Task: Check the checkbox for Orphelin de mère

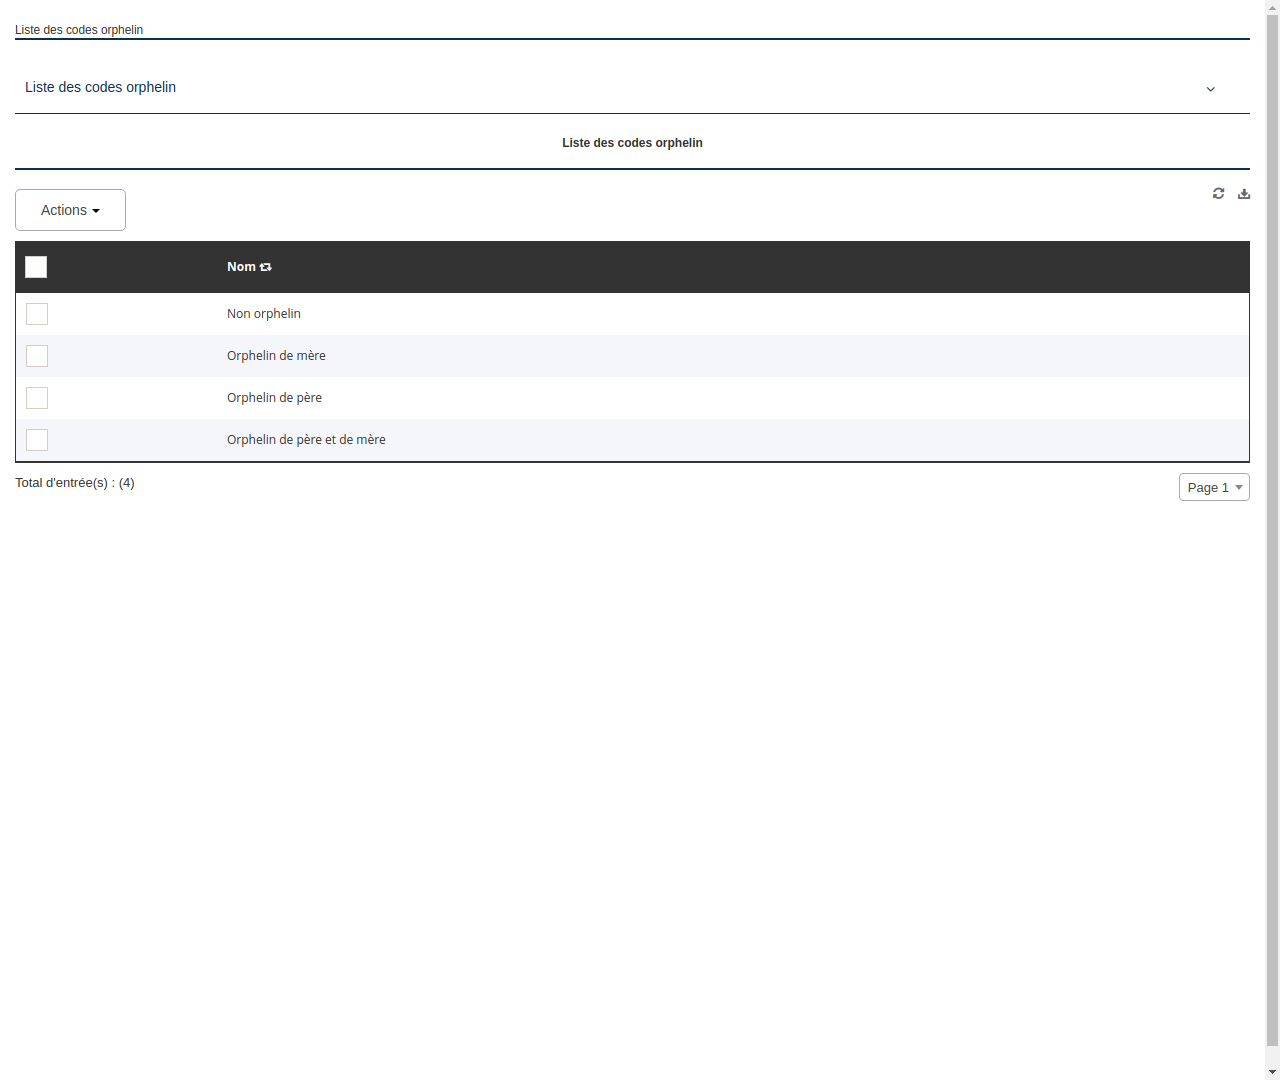Action: click(x=37, y=356)
